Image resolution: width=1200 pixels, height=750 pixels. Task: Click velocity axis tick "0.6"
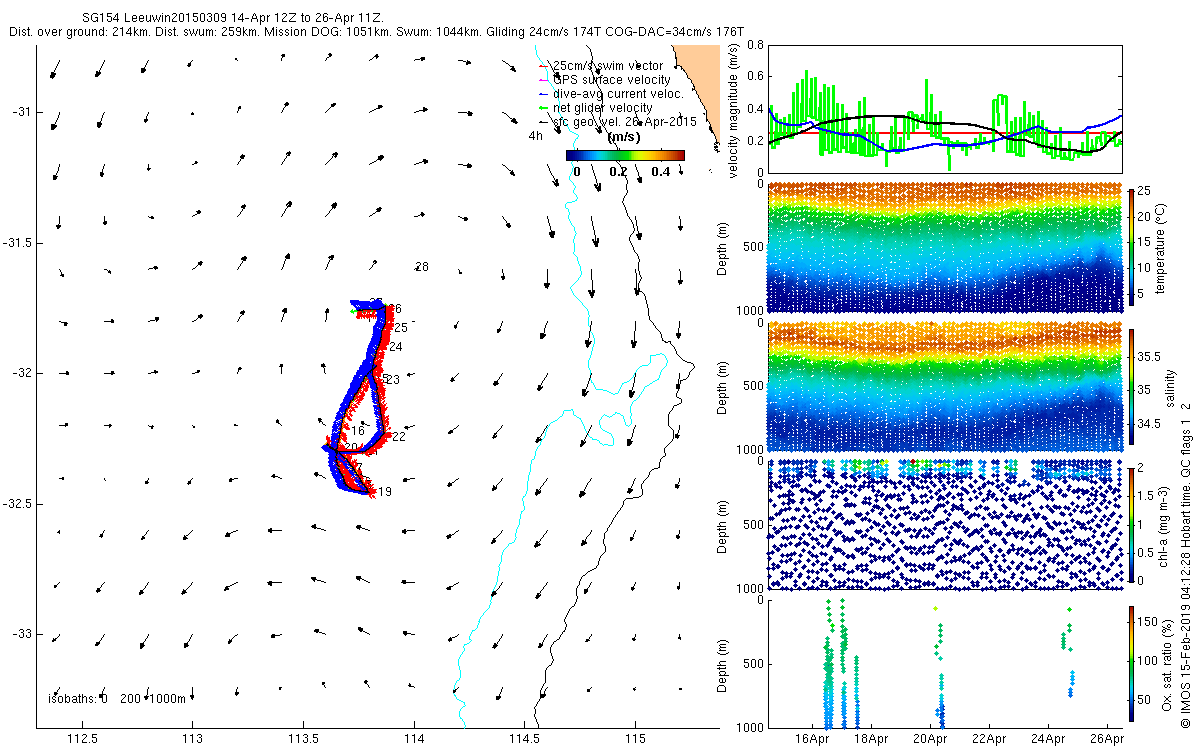pos(756,77)
